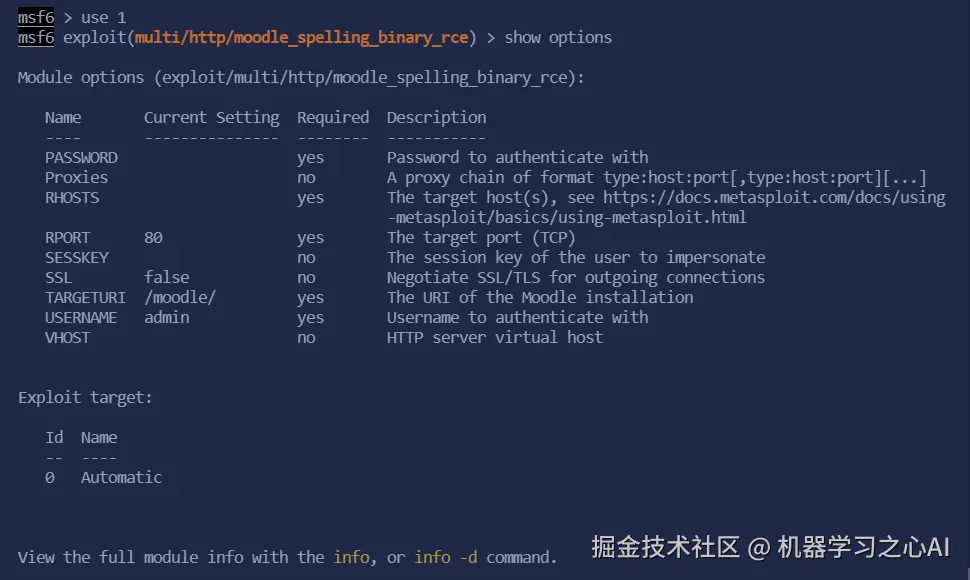The height and width of the screenshot is (580, 970).
Task: Click the PASSWORD option name
Action: coord(81,157)
